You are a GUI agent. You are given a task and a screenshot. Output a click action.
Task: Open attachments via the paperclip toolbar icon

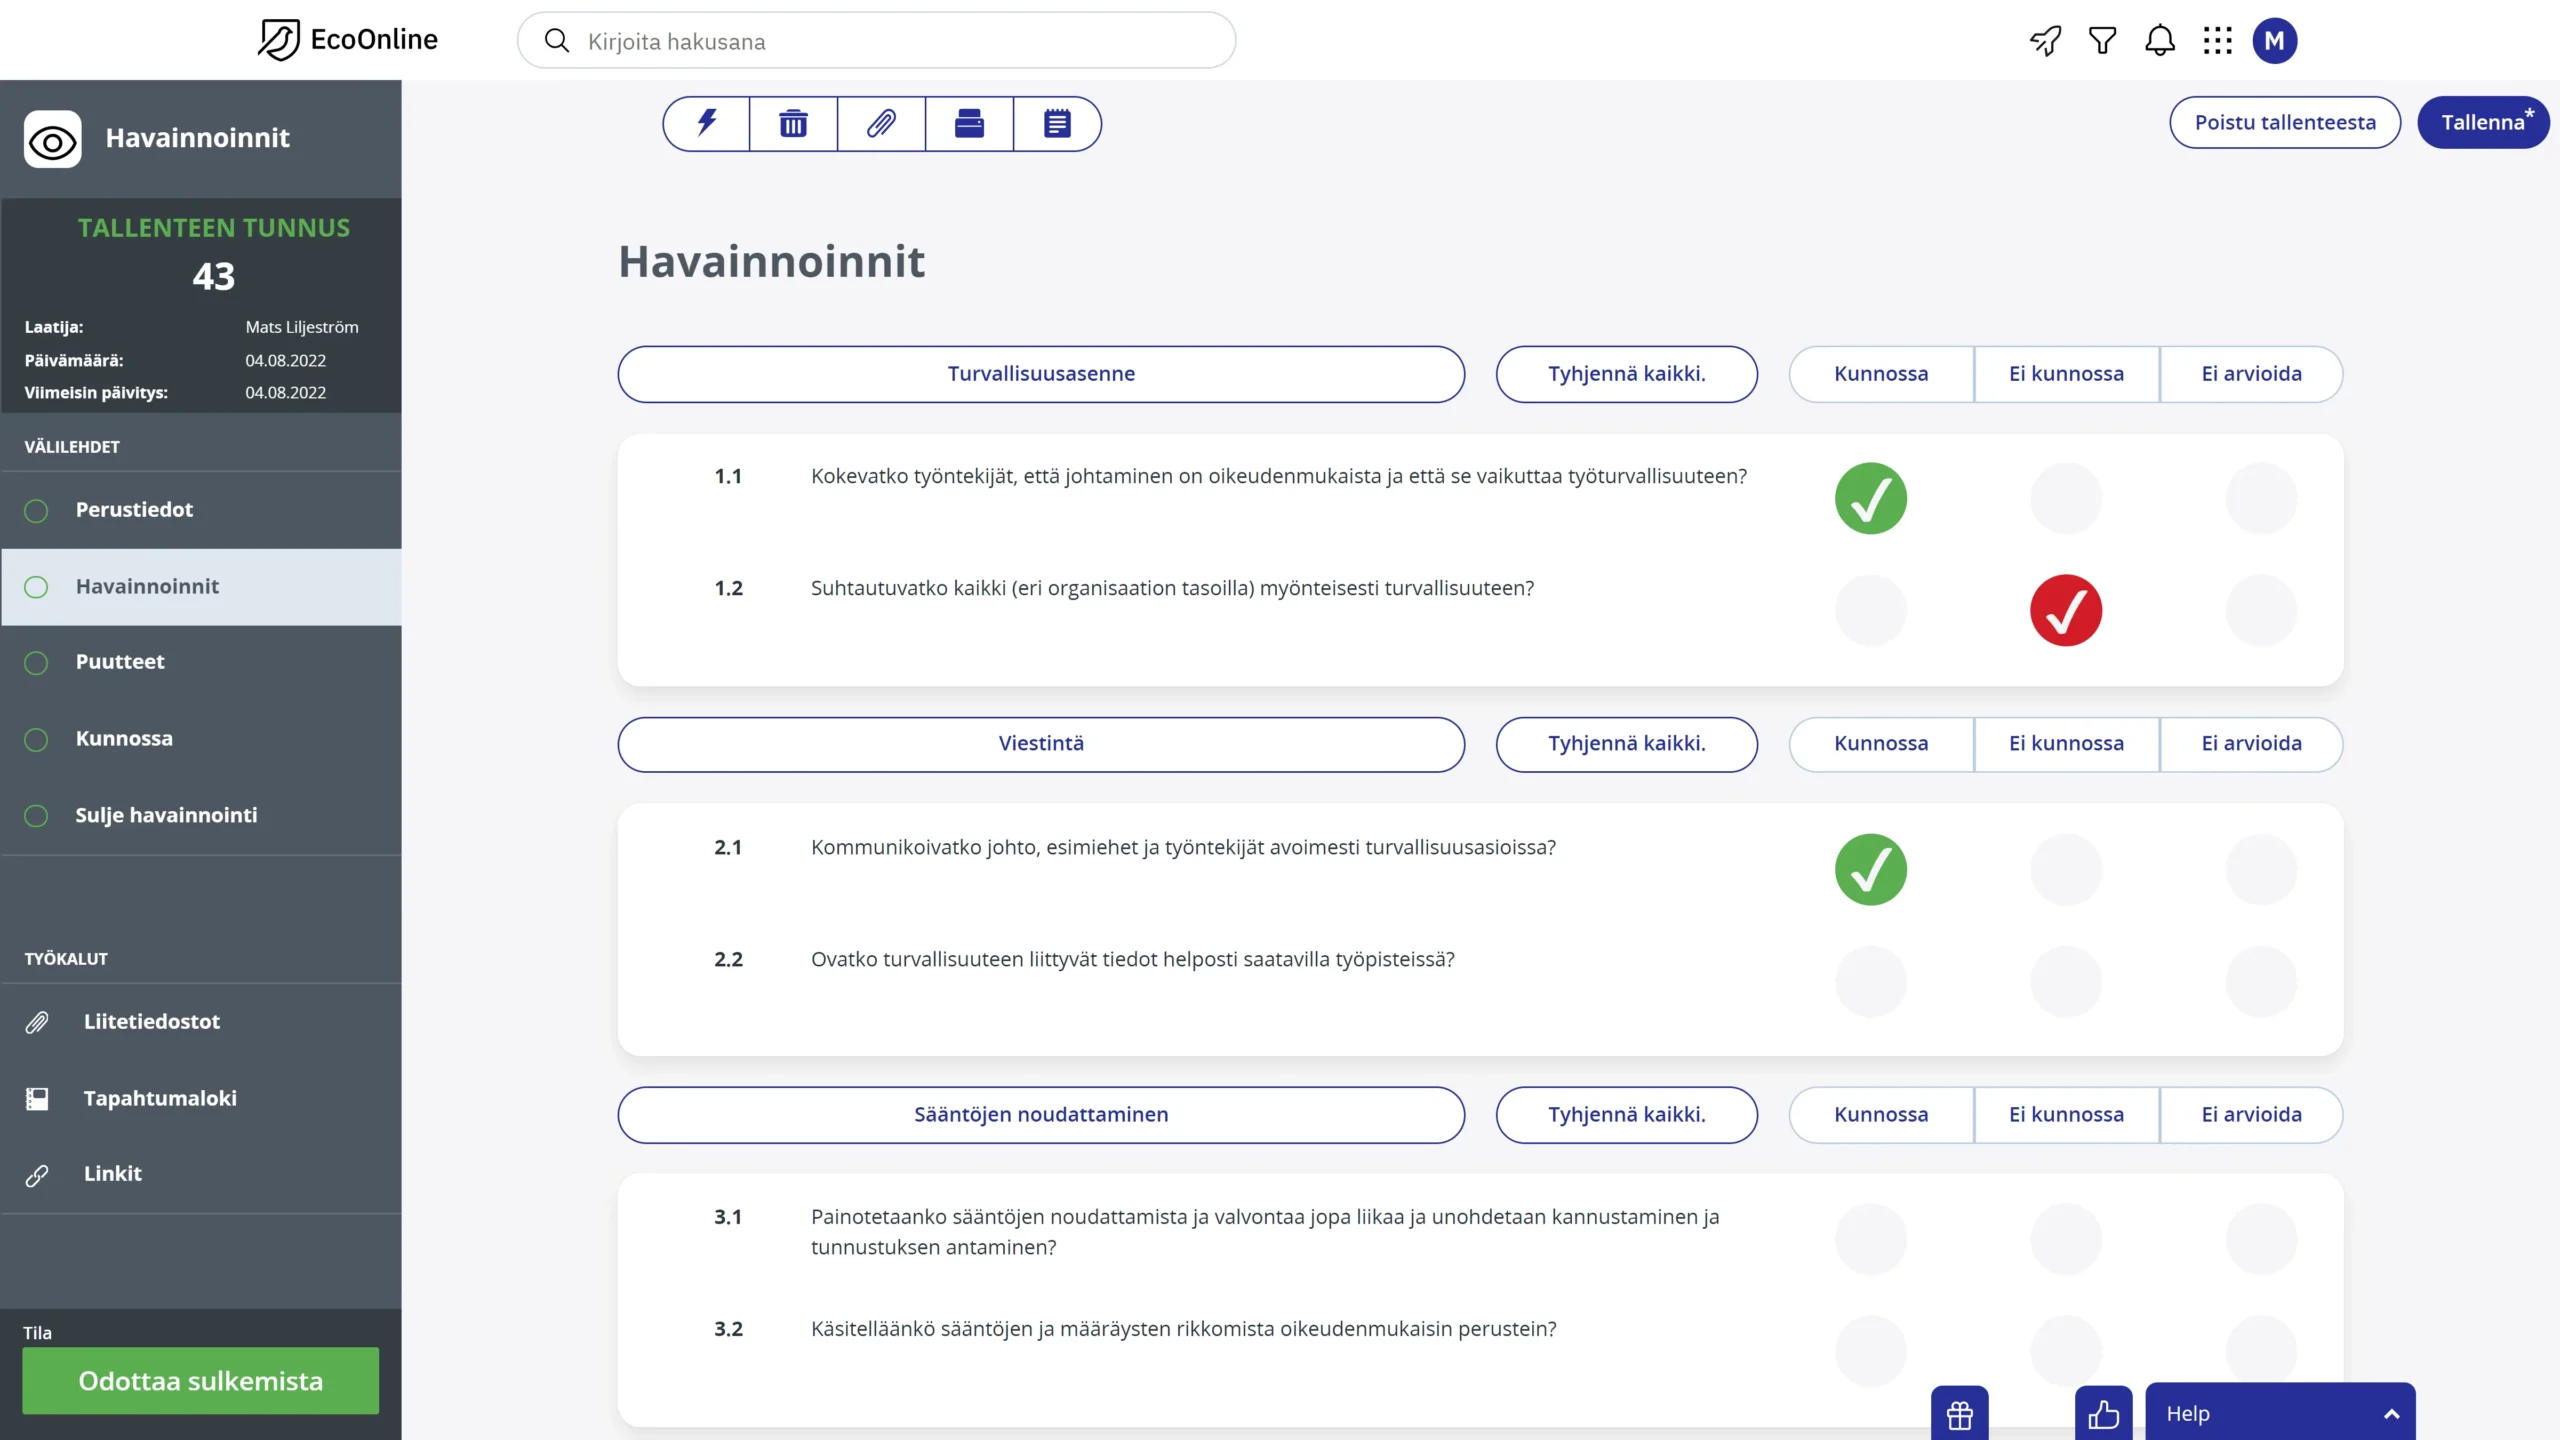click(x=881, y=123)
